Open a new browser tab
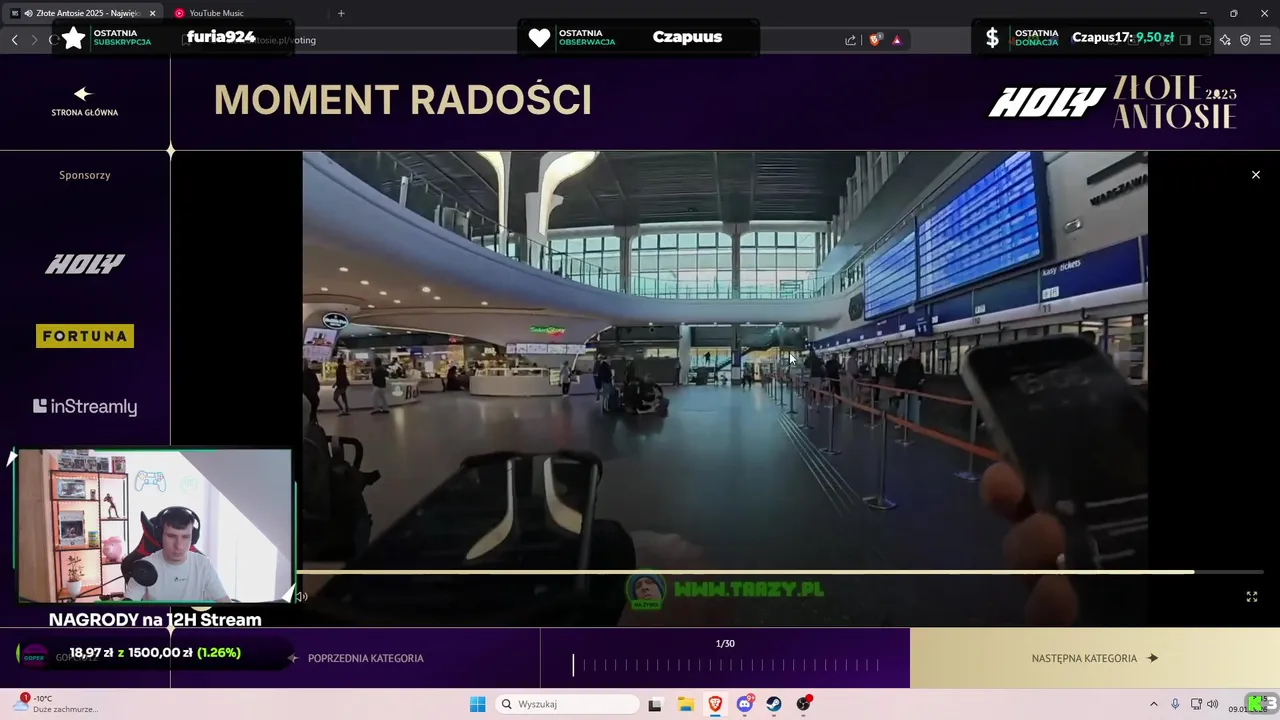The width and height of the screenshot is (1280, 720). pos(341,13)
